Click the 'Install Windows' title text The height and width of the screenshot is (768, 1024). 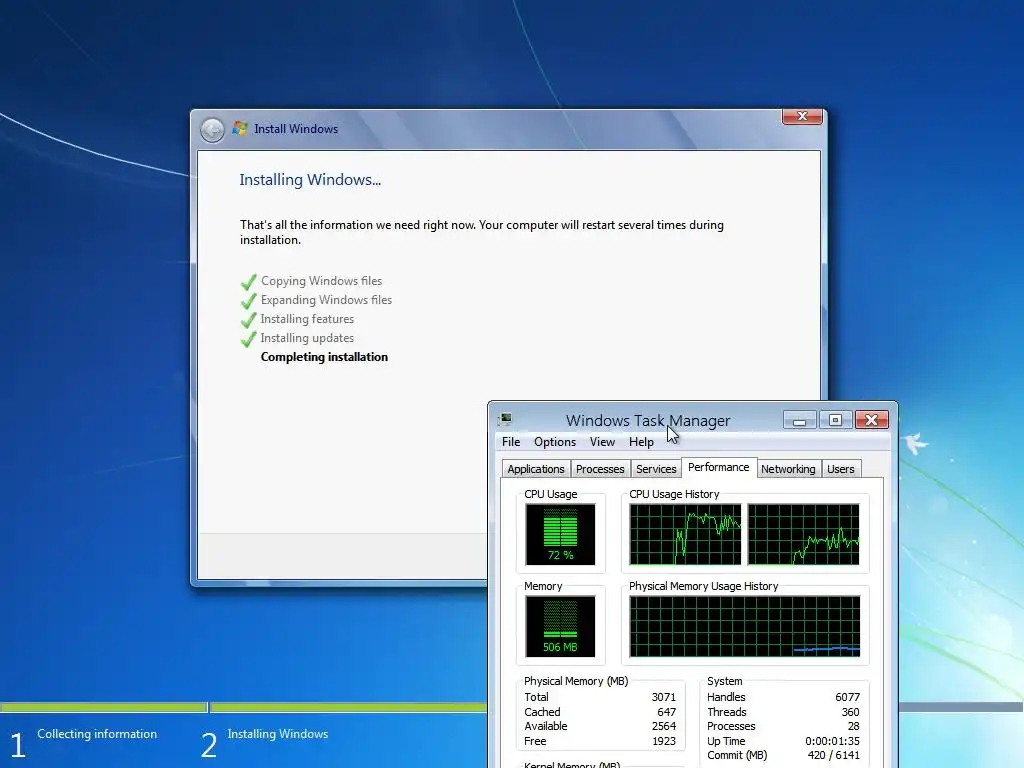pos(296,129)
